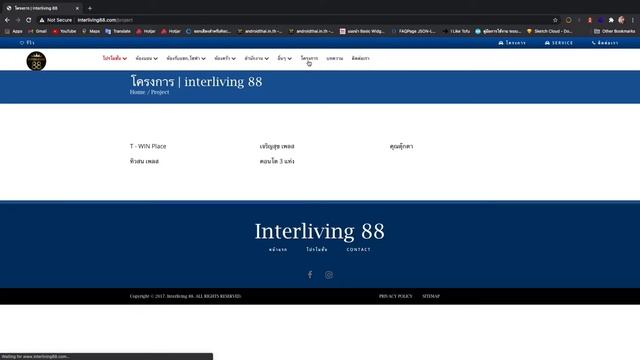Screen dimensions: 640x360
Task: Click the Interliving 88 footer title
Action: click(x=320, y=231)
